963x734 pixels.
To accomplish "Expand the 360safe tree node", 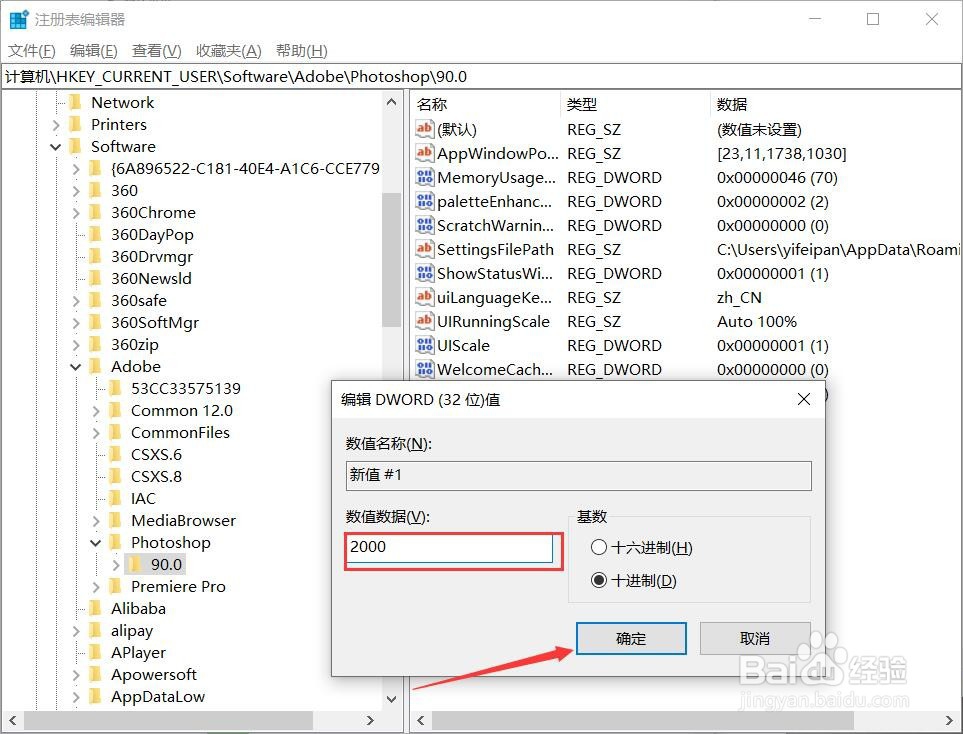I will click(x=76, y=301).
